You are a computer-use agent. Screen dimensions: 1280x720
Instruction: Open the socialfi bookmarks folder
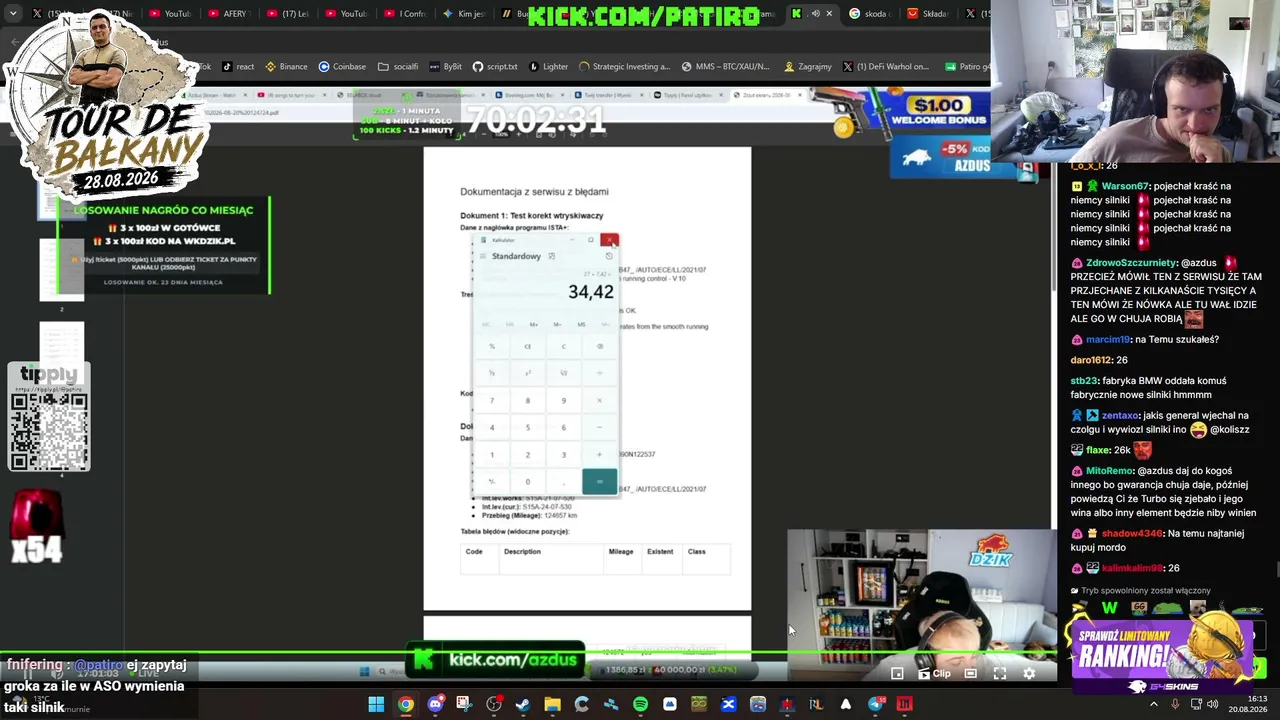click(398, 67)
